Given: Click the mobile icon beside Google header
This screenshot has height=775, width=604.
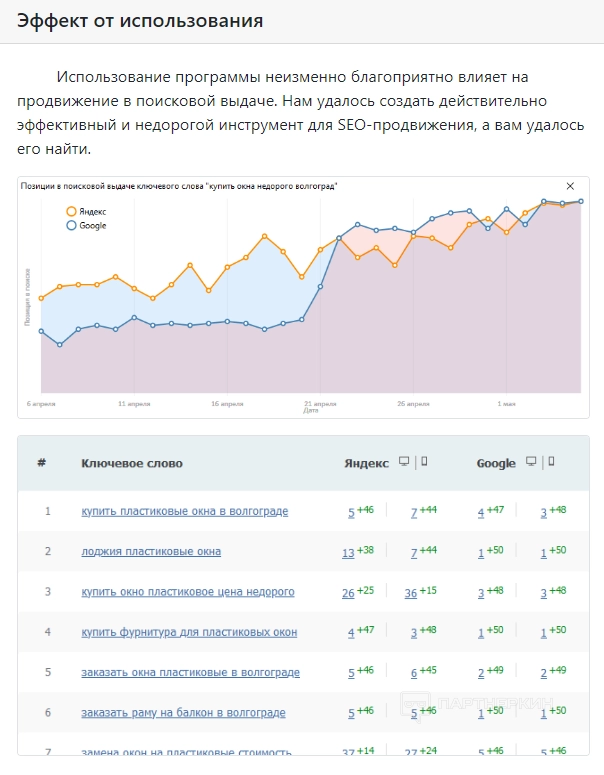Looking at the screenshot, I should [551, 462].
